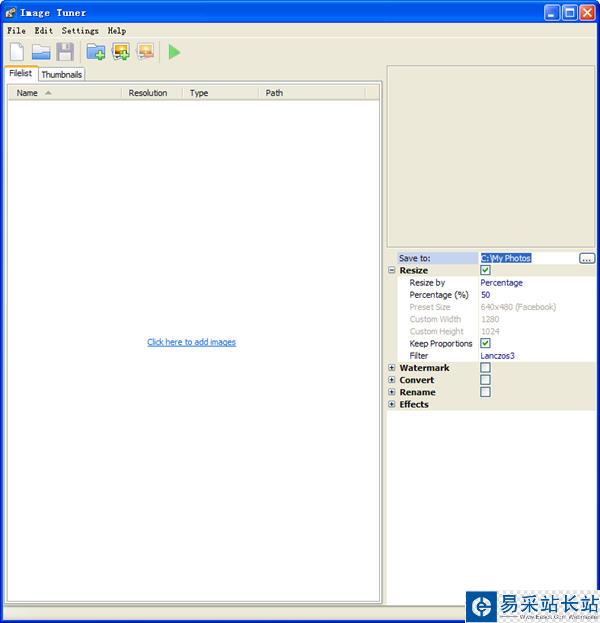Enable the Watermark checkbox
The image size is (600, 623).
[x=485, y=368]
